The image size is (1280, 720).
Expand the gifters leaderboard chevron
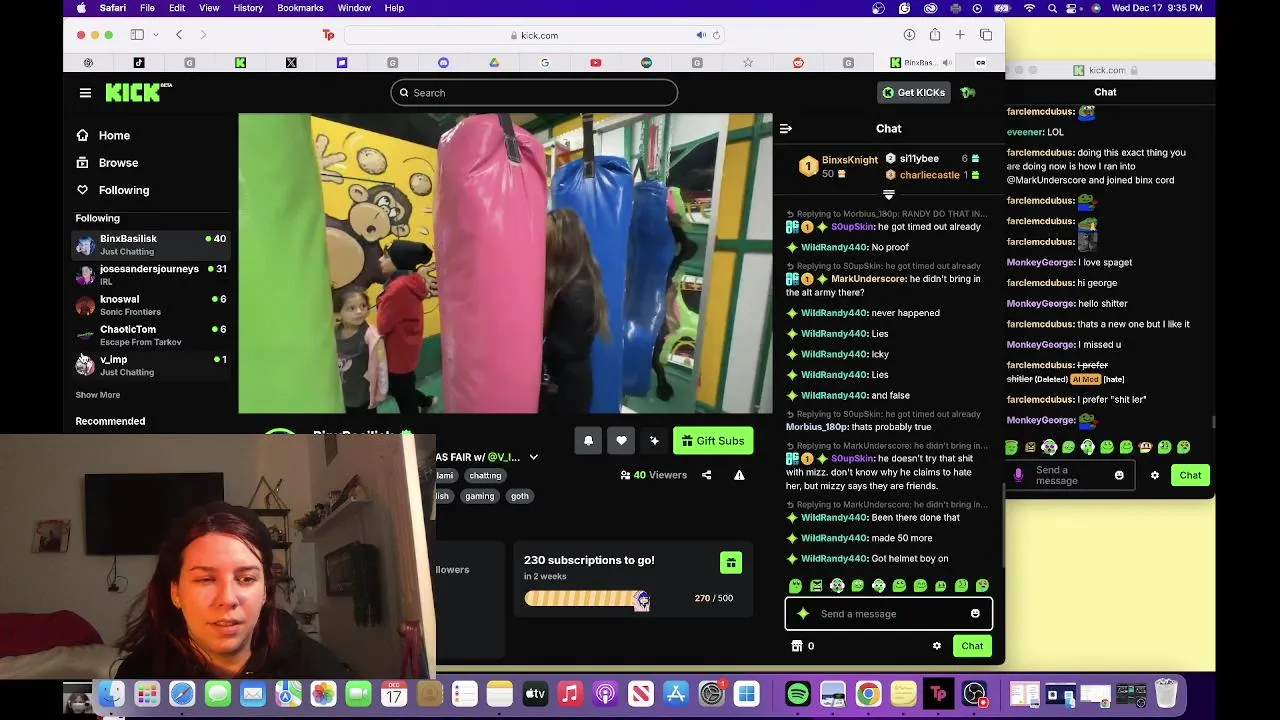point(888,195)
